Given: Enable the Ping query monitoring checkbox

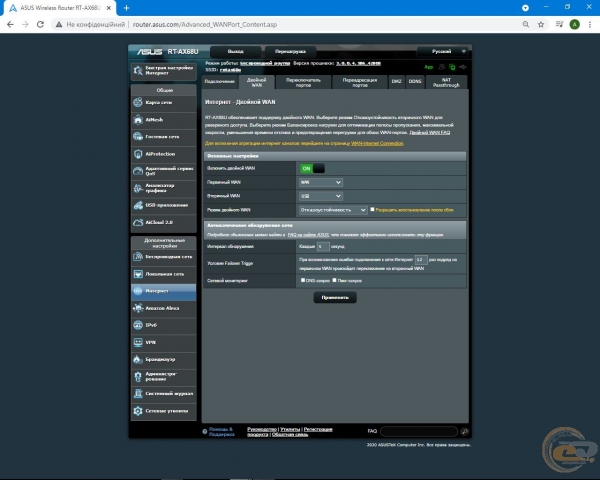Looking at the screenshot, I should tap(334, 280).
